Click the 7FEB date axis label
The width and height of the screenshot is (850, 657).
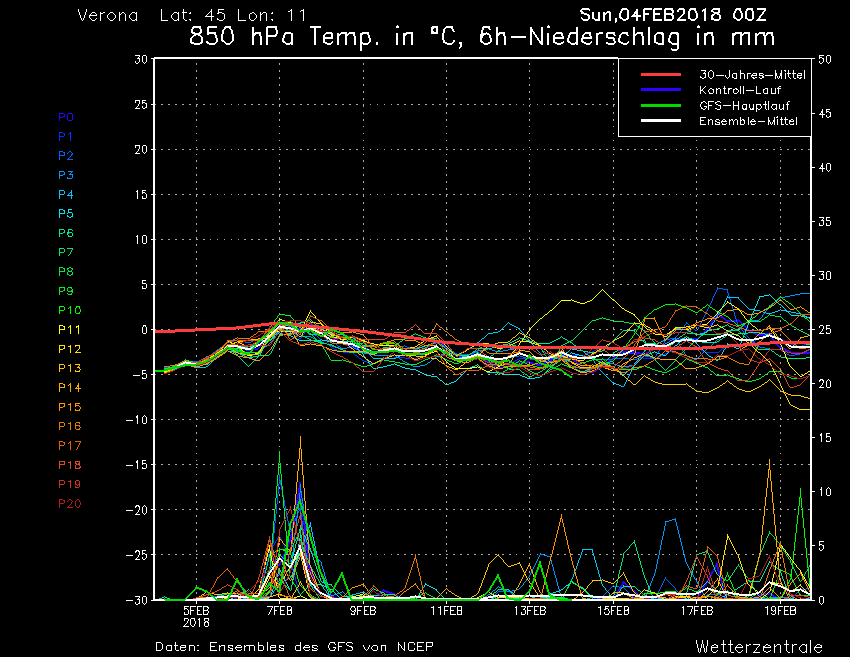[280, 611]
